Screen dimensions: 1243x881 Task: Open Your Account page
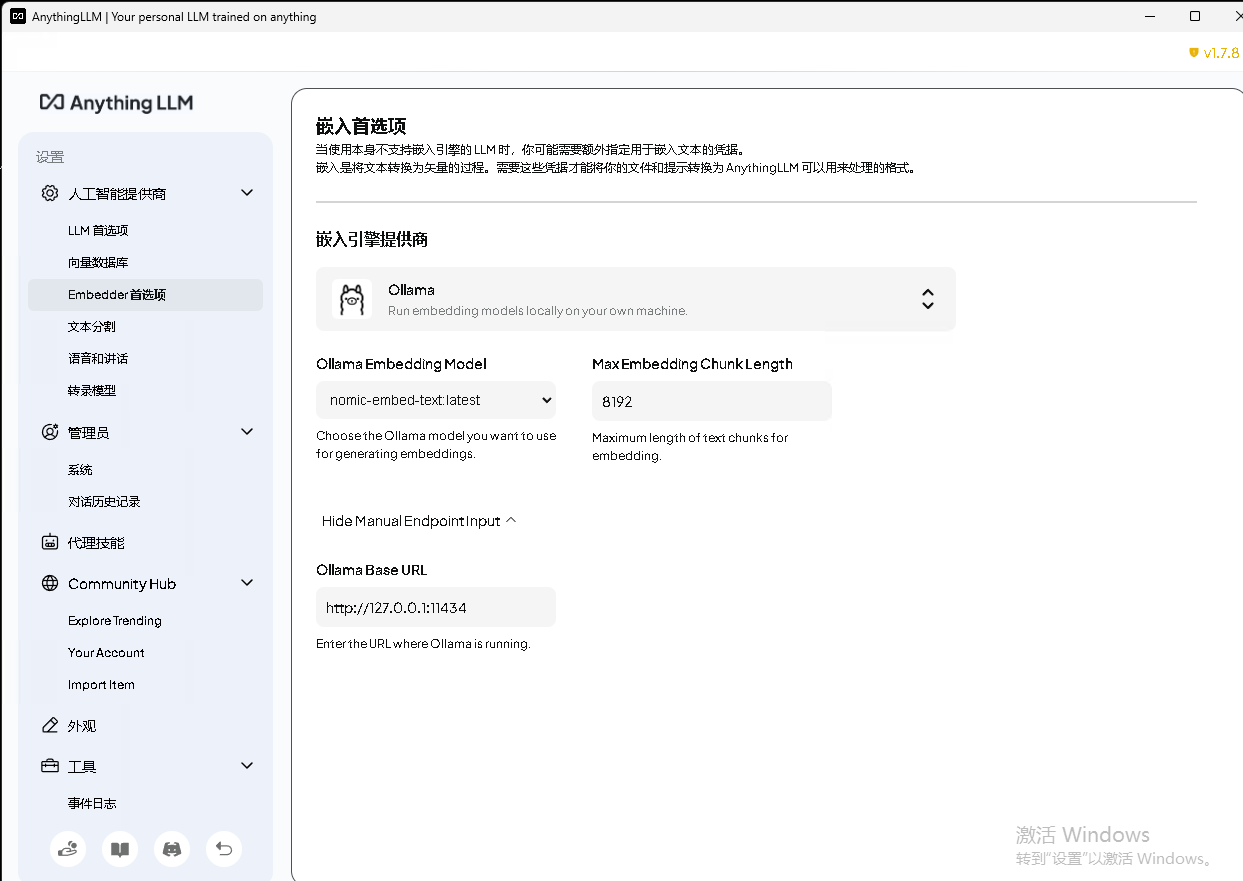point(106,652)
